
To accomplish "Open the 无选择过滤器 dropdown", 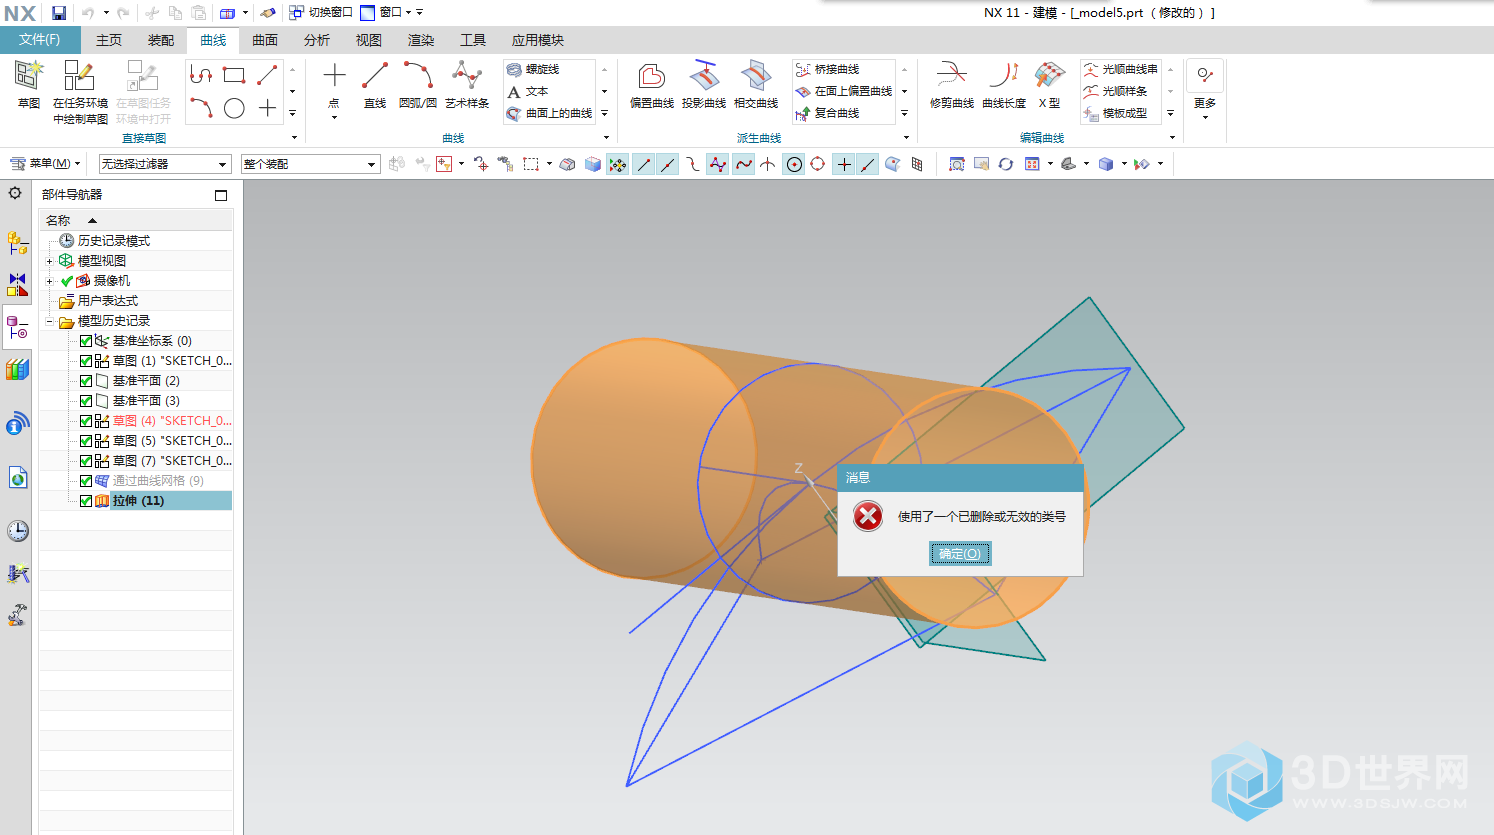I will (x=165, y=164).
